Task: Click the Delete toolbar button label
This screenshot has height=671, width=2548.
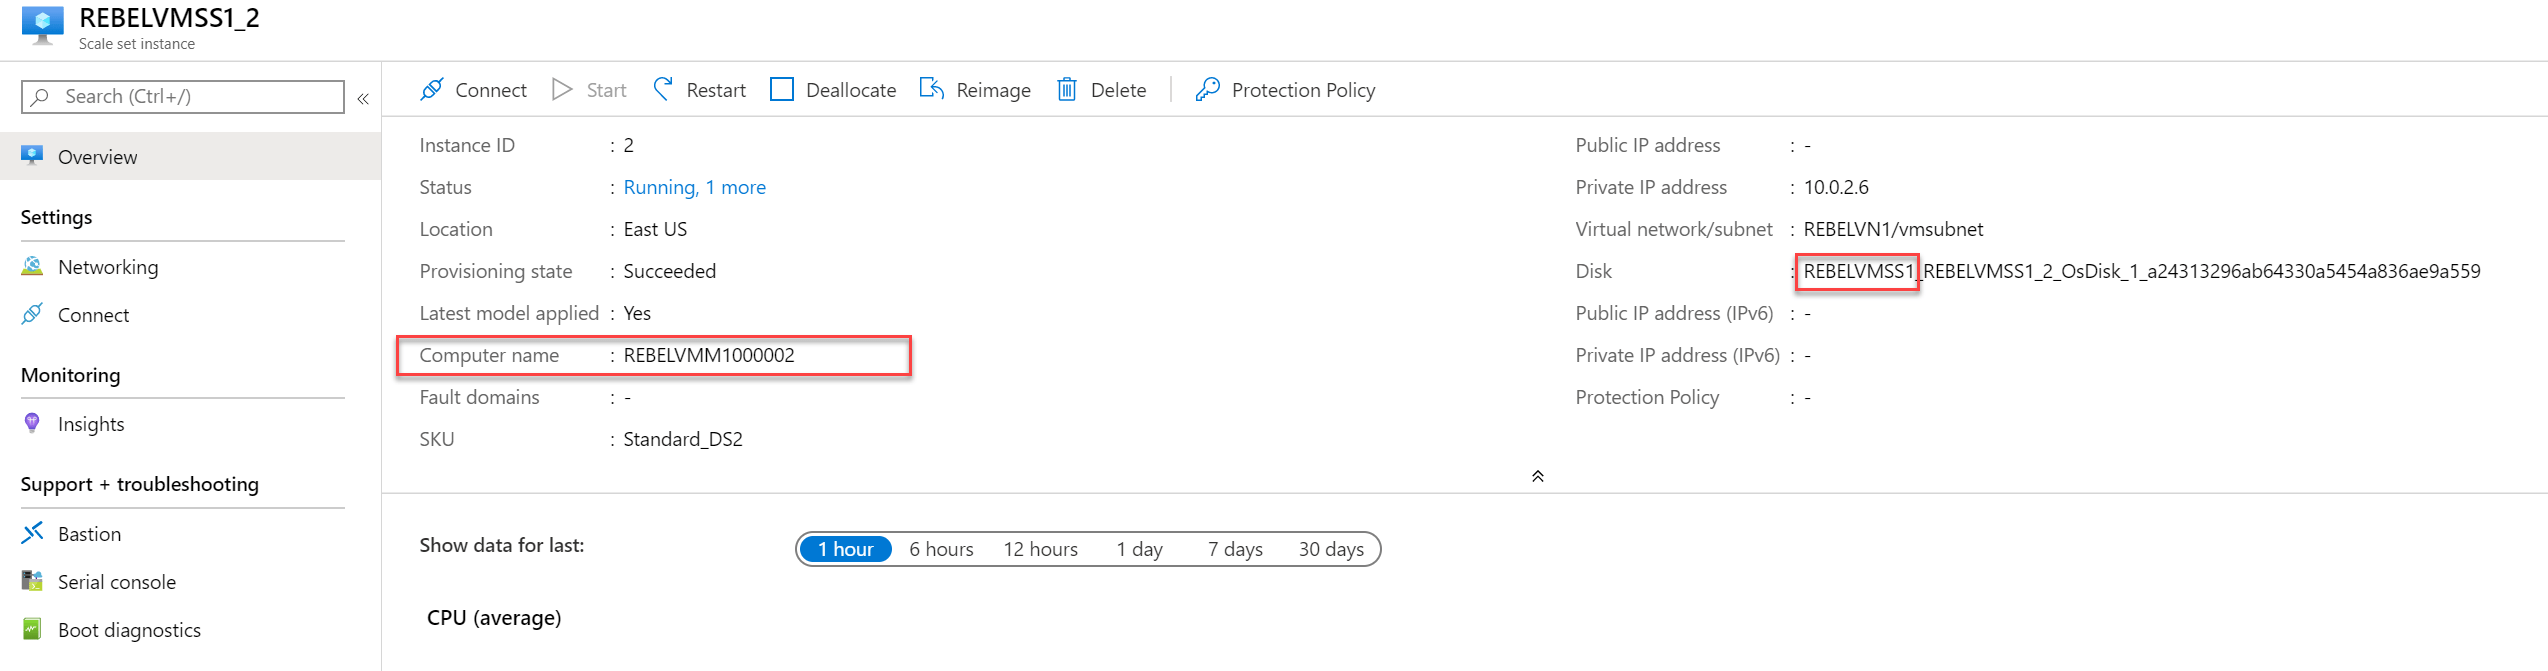Action: coord(1118,90)
